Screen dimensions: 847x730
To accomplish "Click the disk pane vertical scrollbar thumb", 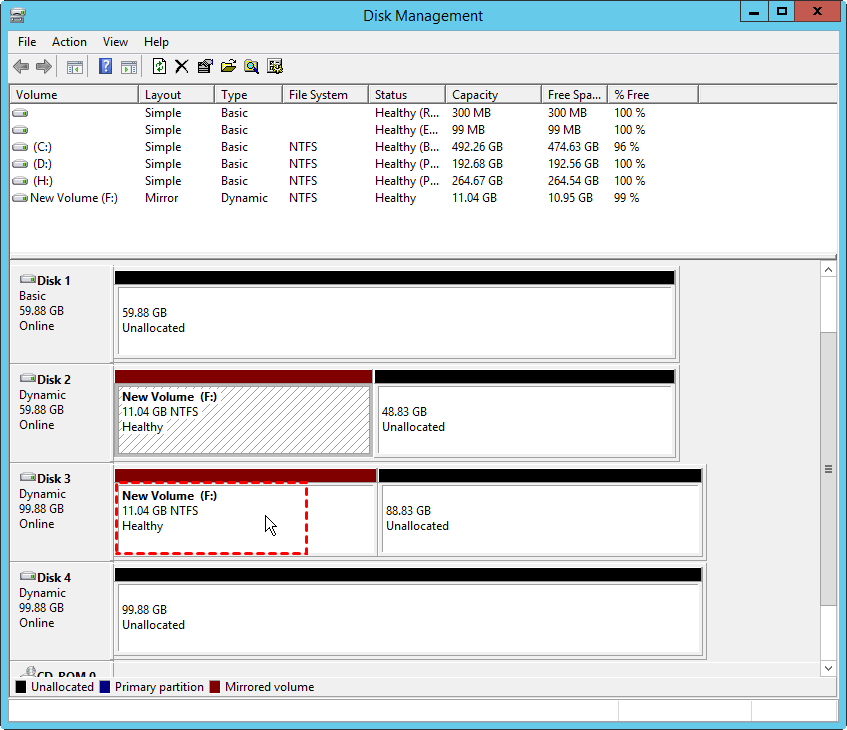I will click(x=829, y=469).
